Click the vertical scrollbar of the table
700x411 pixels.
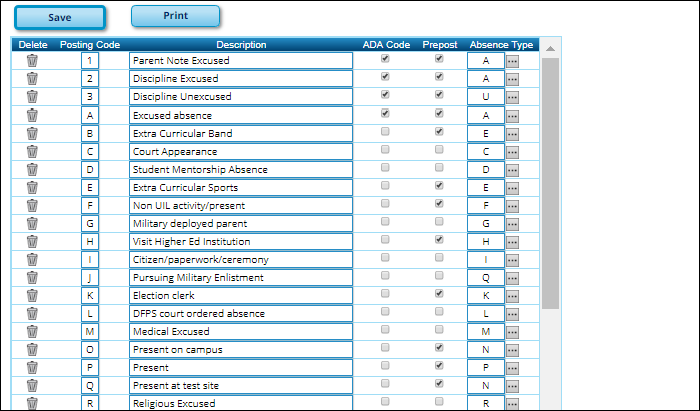(550, 180)
